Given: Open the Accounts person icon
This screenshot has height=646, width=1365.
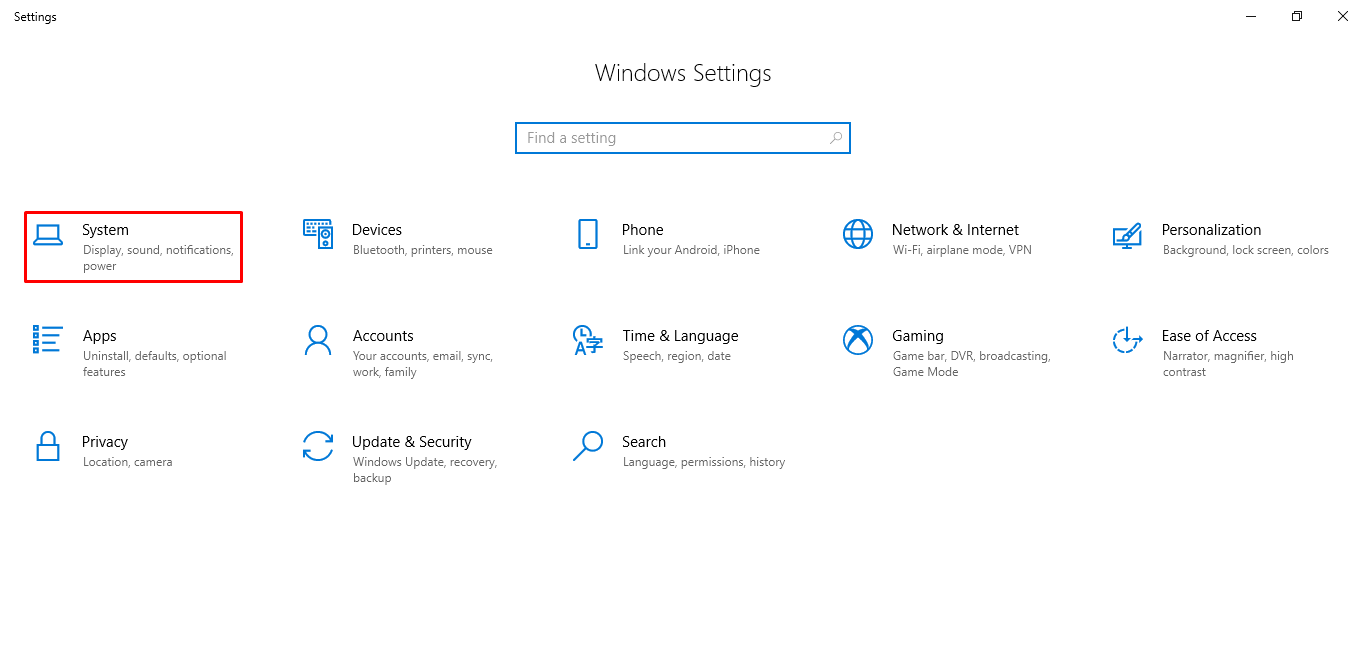Looking at the screenshot, I should (x=318, y=340).
